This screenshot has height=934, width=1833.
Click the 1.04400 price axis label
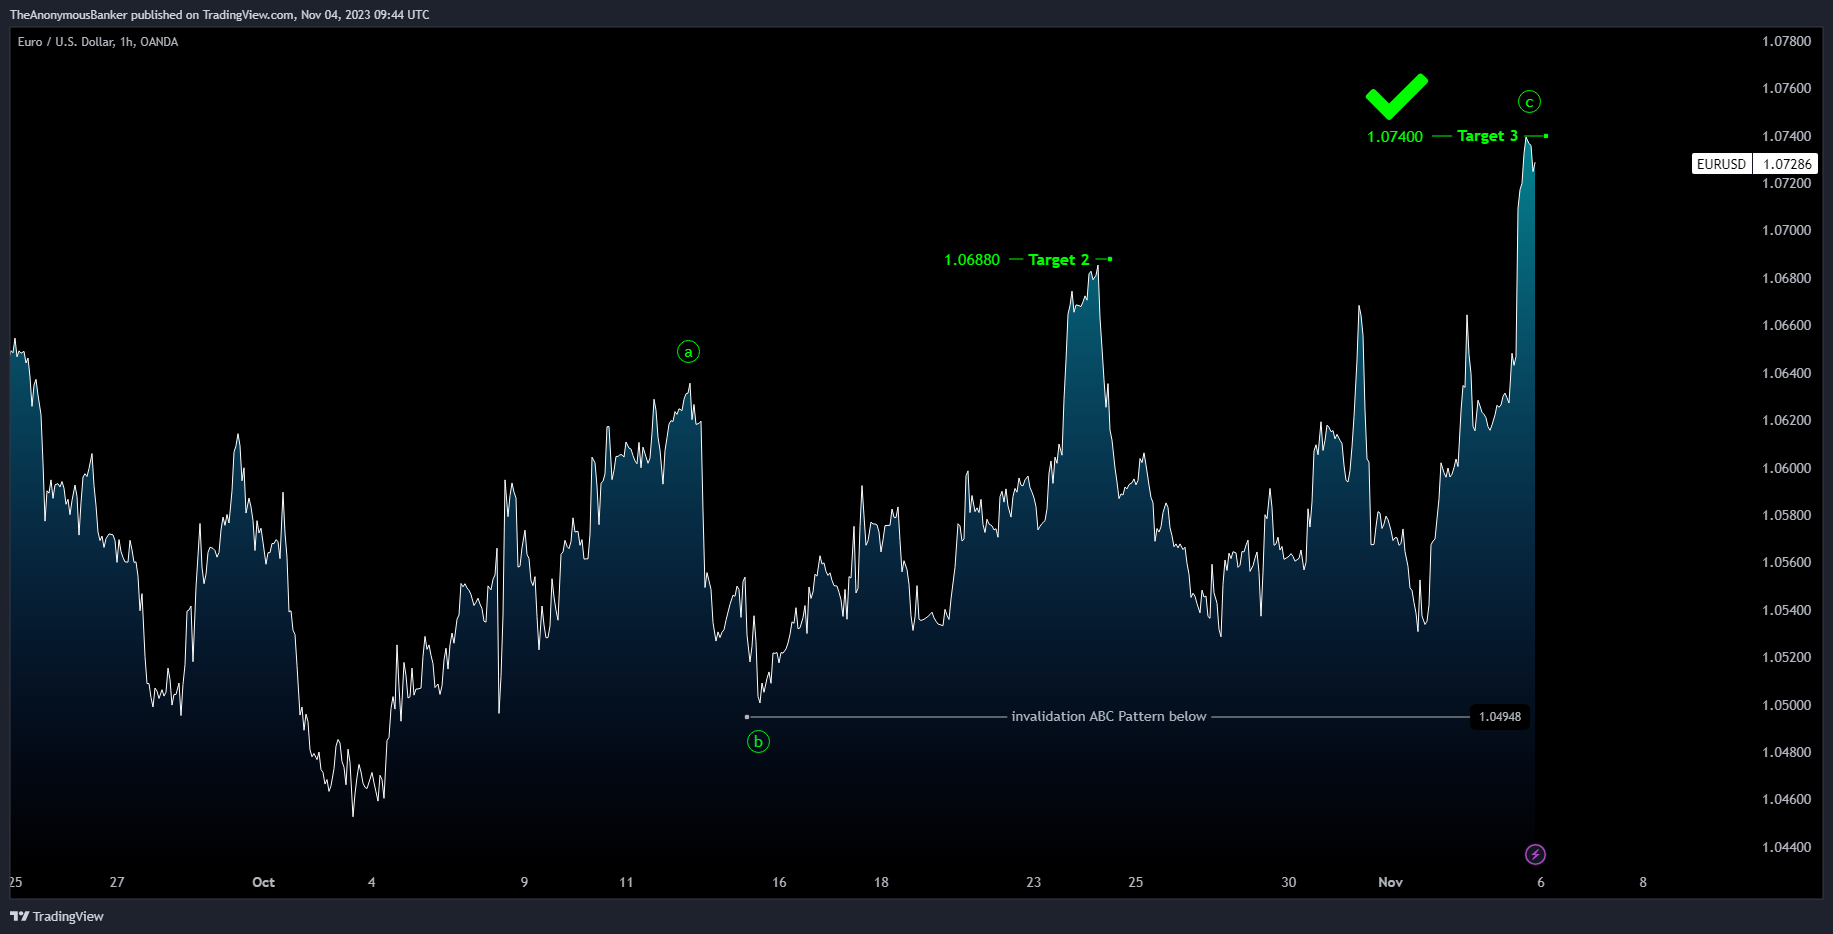tap(1786, 847)
